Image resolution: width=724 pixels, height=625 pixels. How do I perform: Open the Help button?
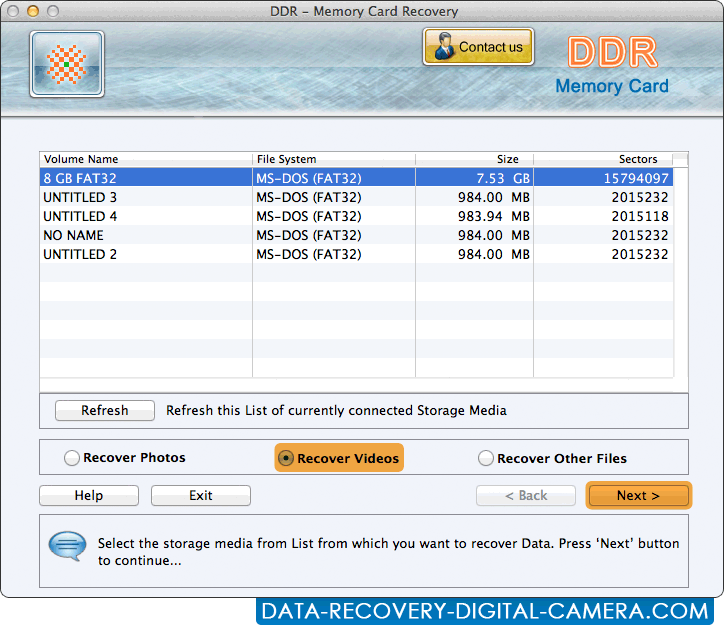click(89, 495)
